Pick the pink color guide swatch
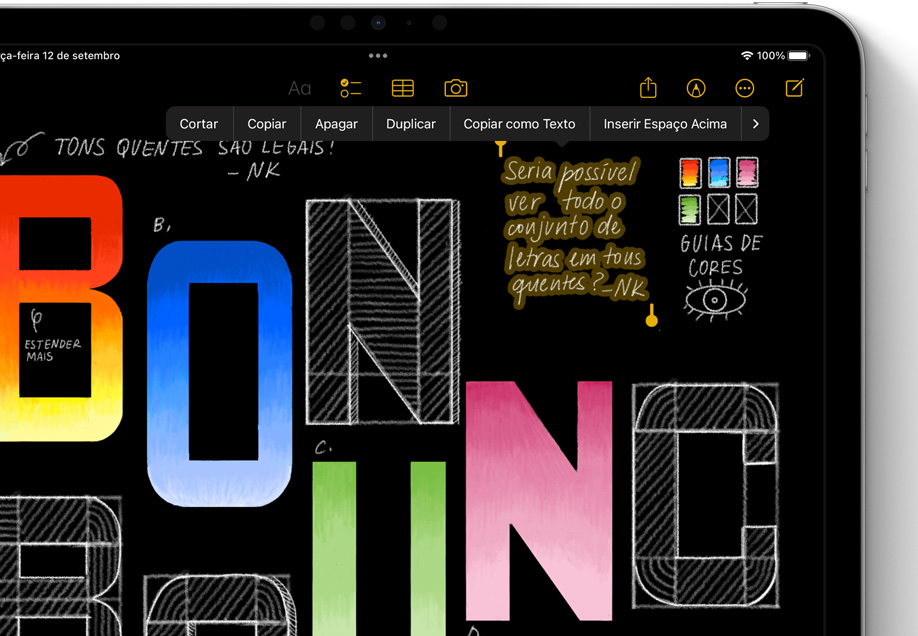Screen dimensions: 918x636 tap(747, 172)
